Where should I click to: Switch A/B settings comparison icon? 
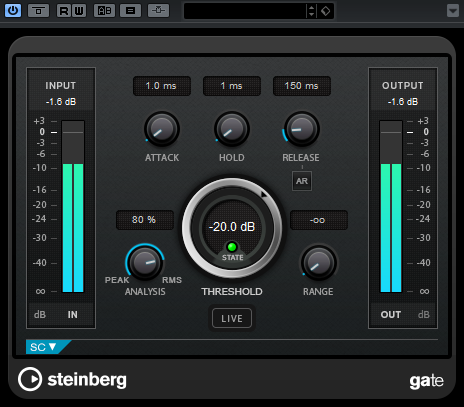click(104, 11)
